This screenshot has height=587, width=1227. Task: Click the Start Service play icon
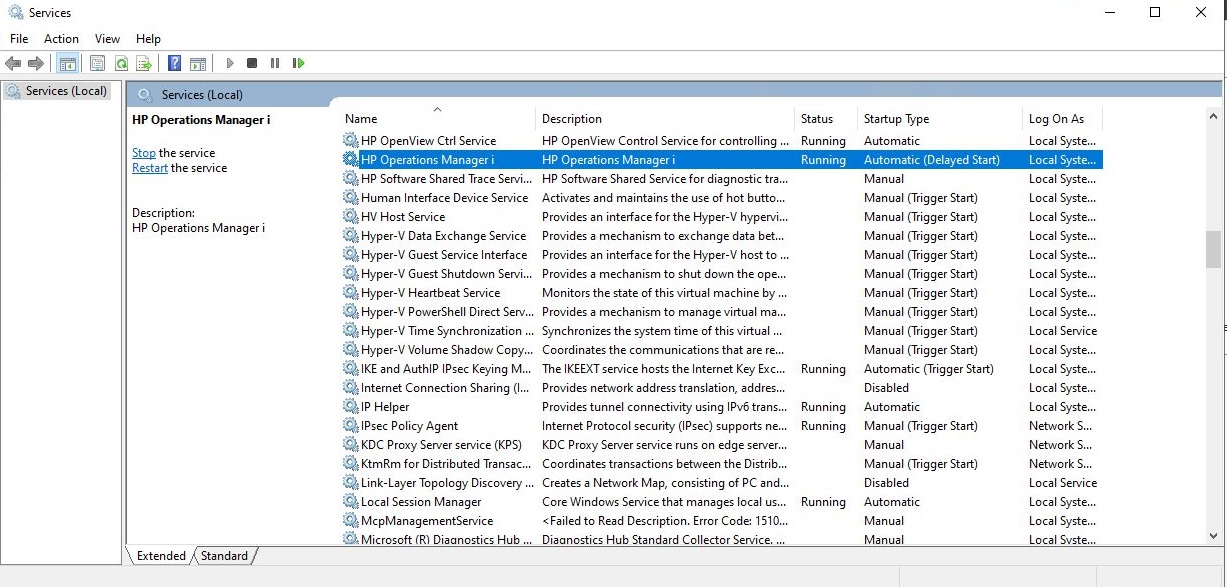(229, 63)
